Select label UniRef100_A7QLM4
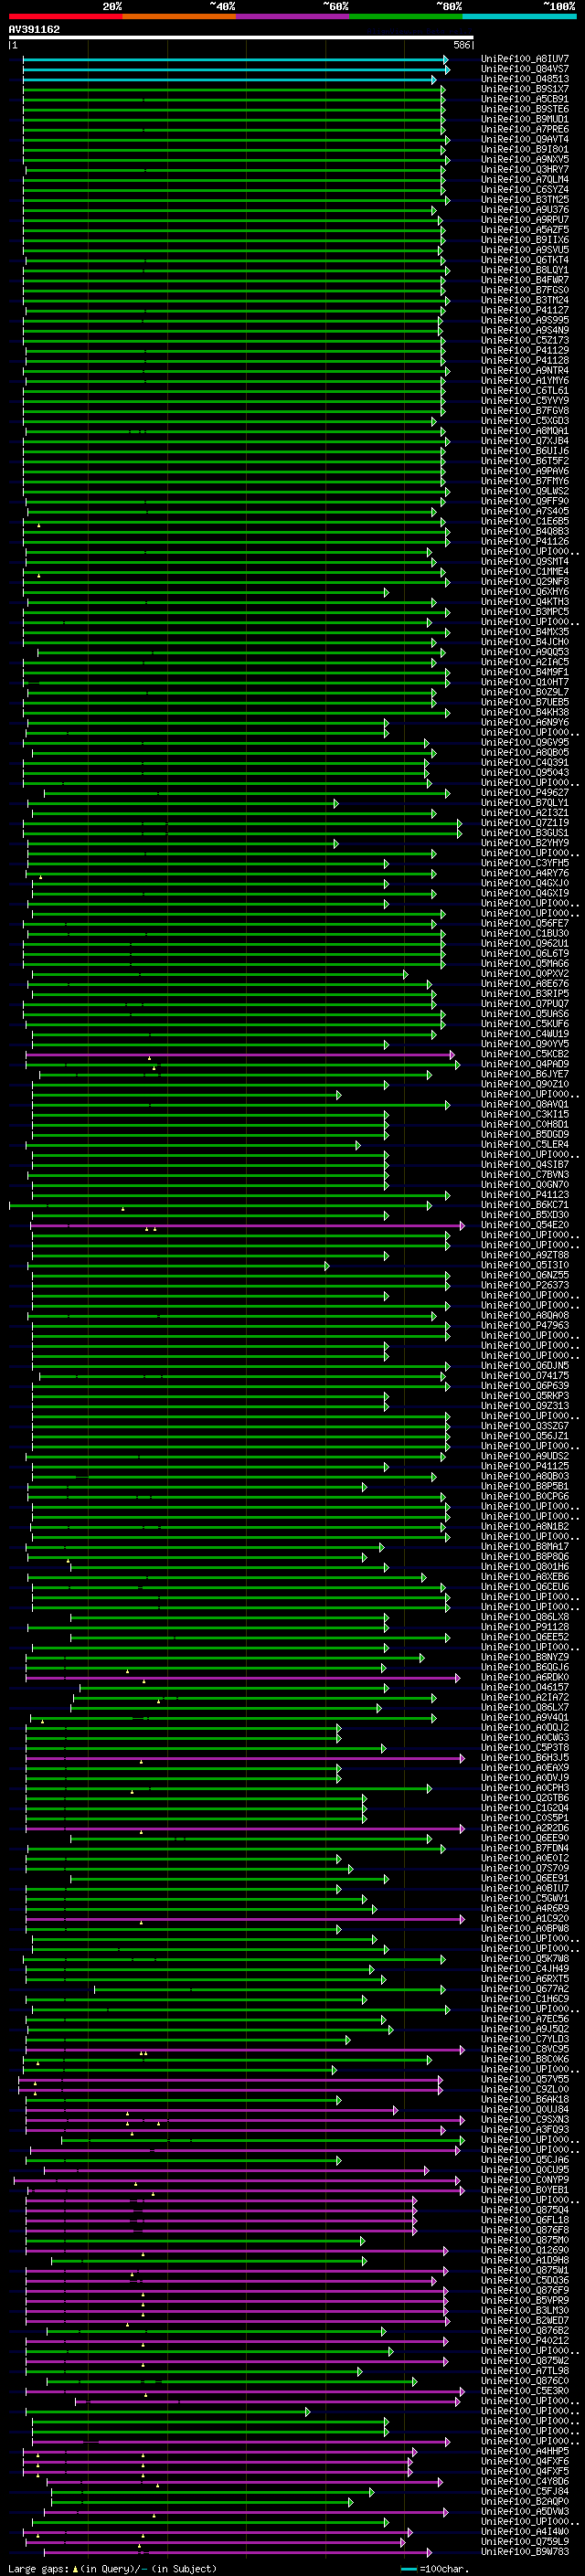The width and height of the screenshot is (585, 2576). (524, 179)
